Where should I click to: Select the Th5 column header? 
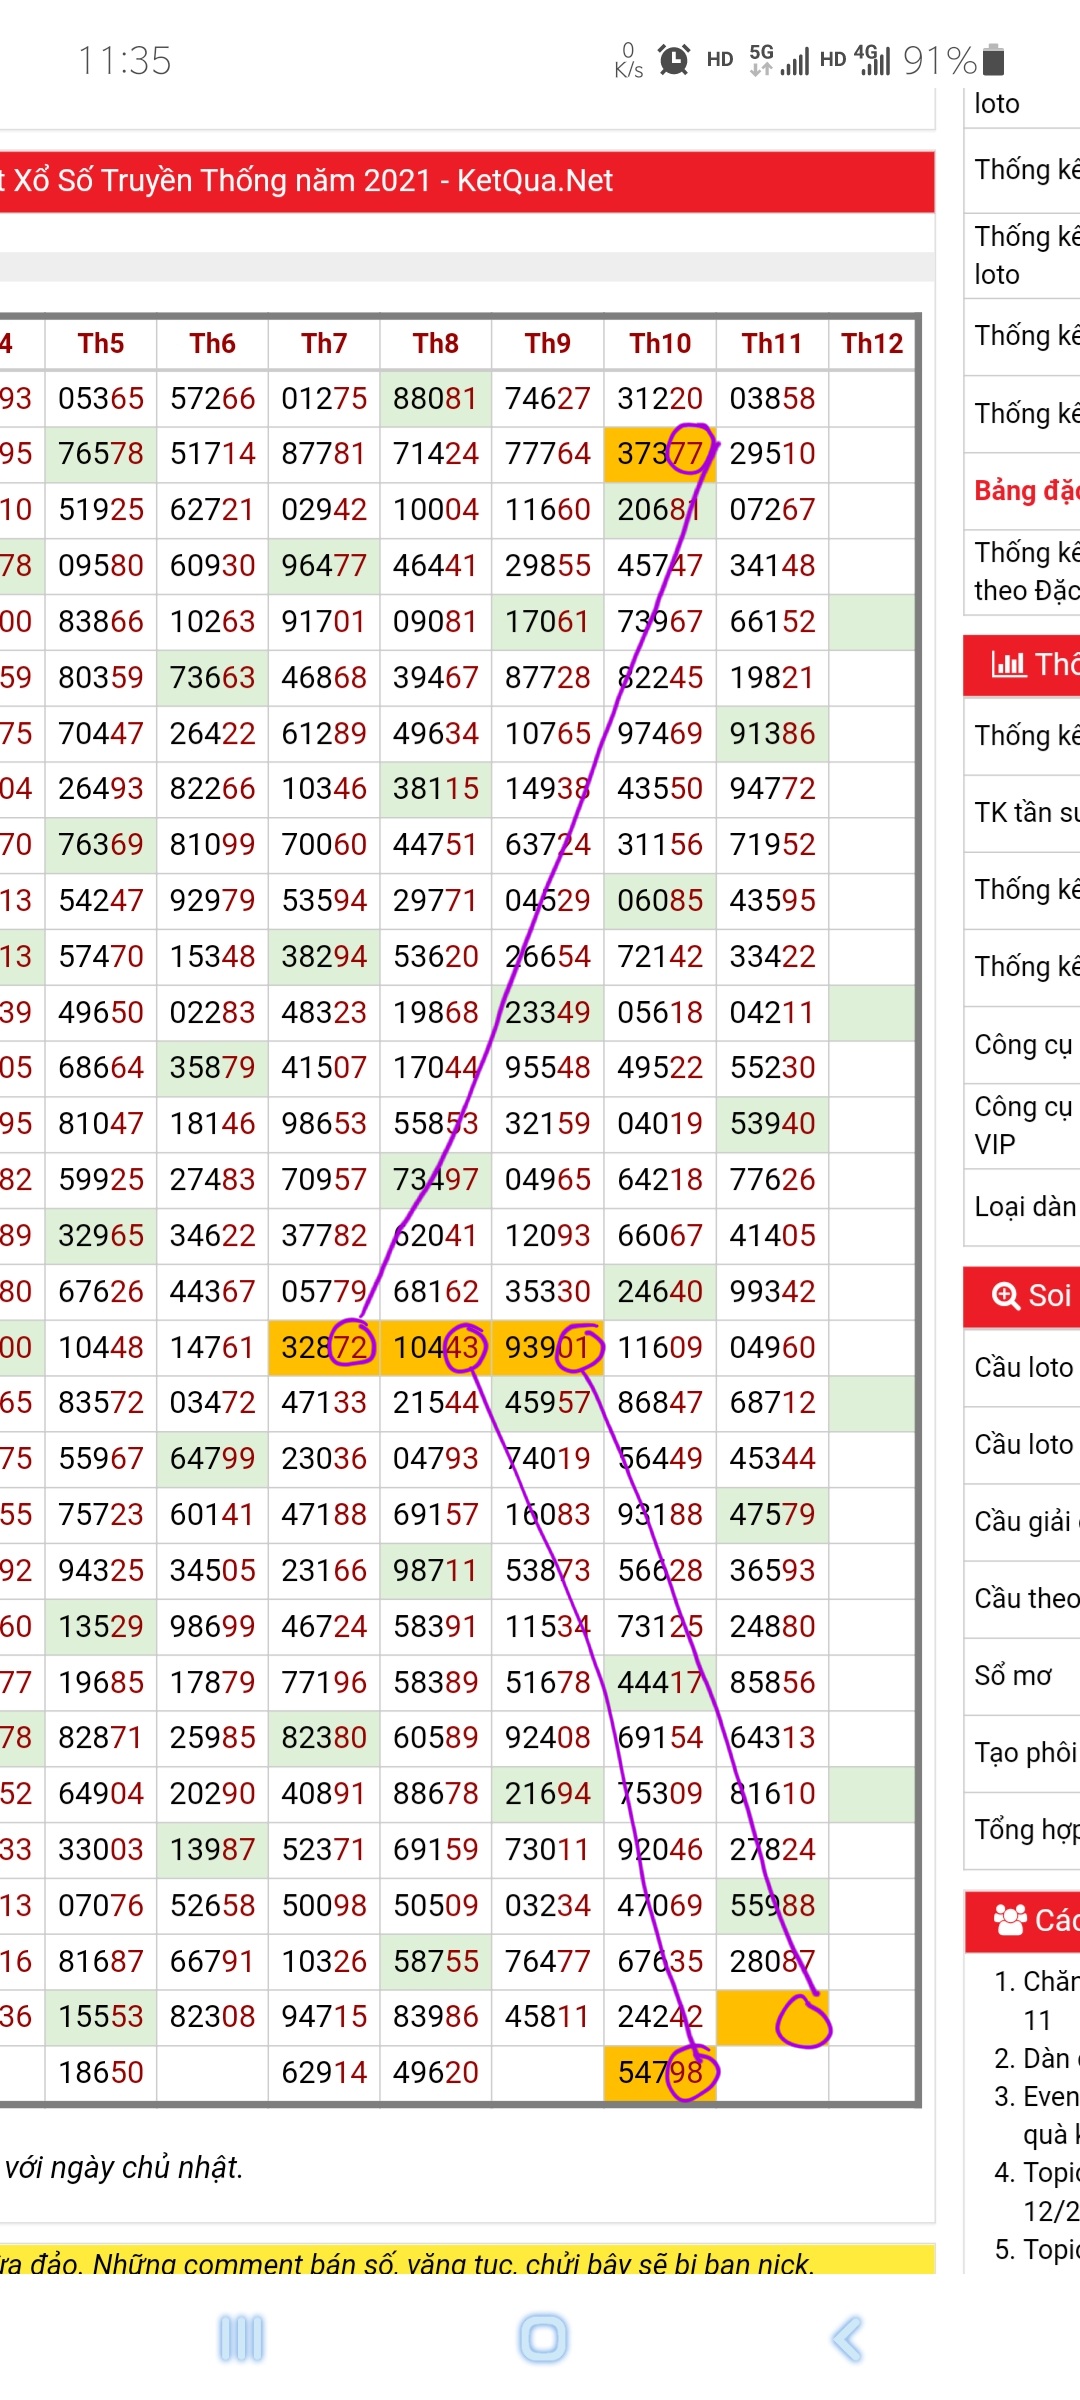[101, 344]
